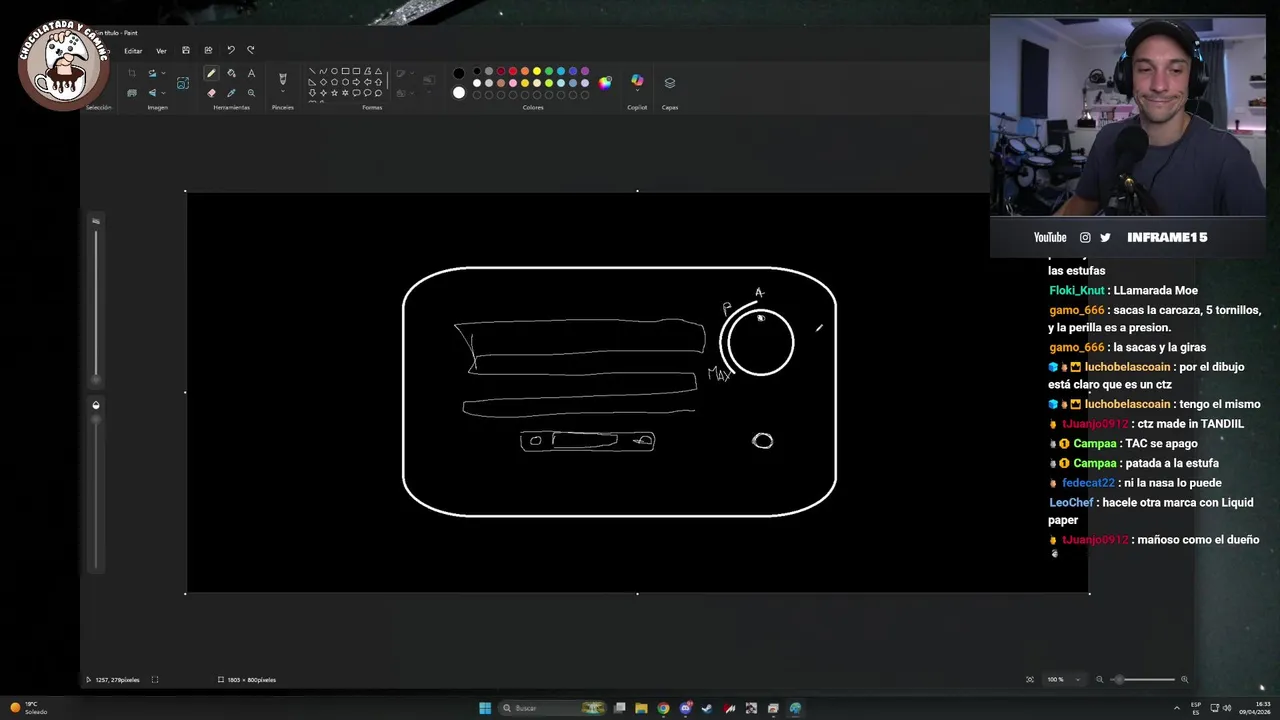Screen dimensions: 1280x720
Task: Click the brush size slider on the left
Action: (x=96, y=305)
